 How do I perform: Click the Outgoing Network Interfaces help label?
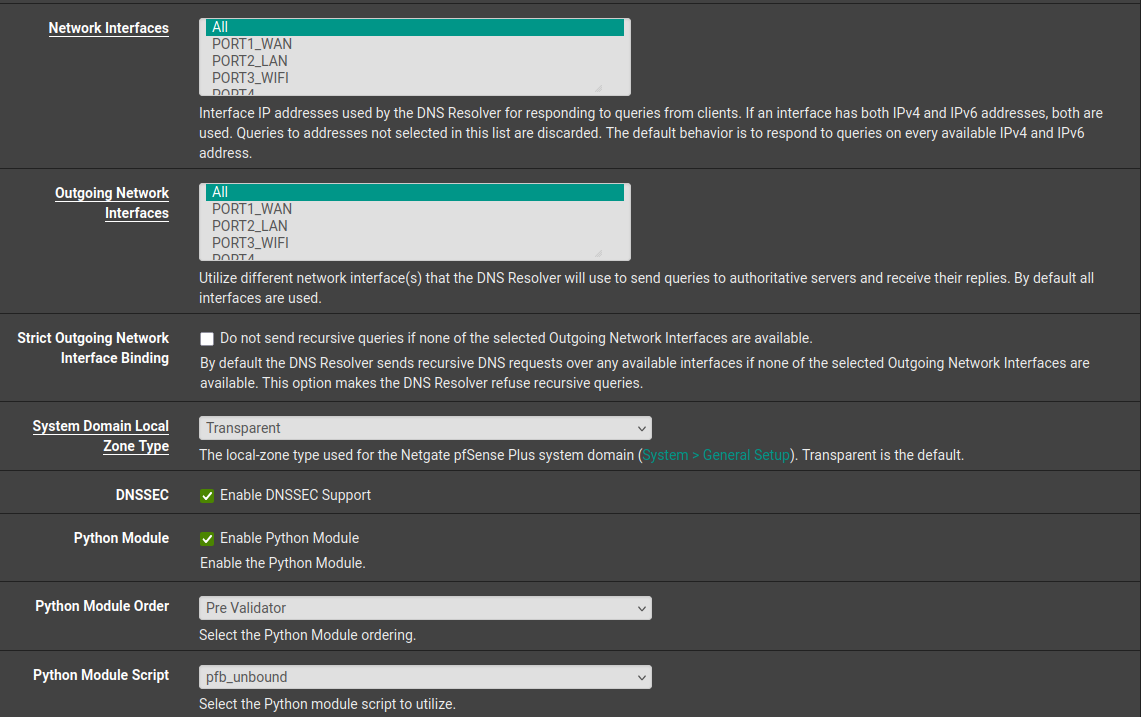[112, 203]
